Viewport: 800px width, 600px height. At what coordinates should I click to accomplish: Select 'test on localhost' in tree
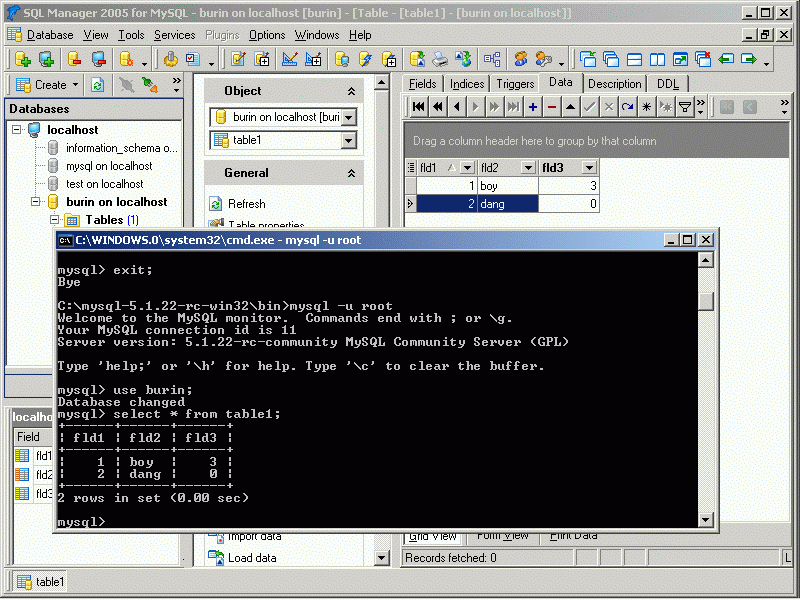tap(105, 184)
